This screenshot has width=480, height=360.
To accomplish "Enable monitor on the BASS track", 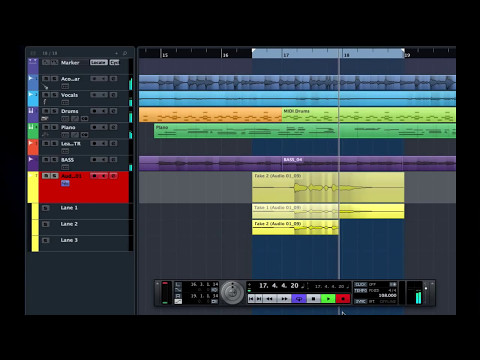I will (x=104, y=160).
